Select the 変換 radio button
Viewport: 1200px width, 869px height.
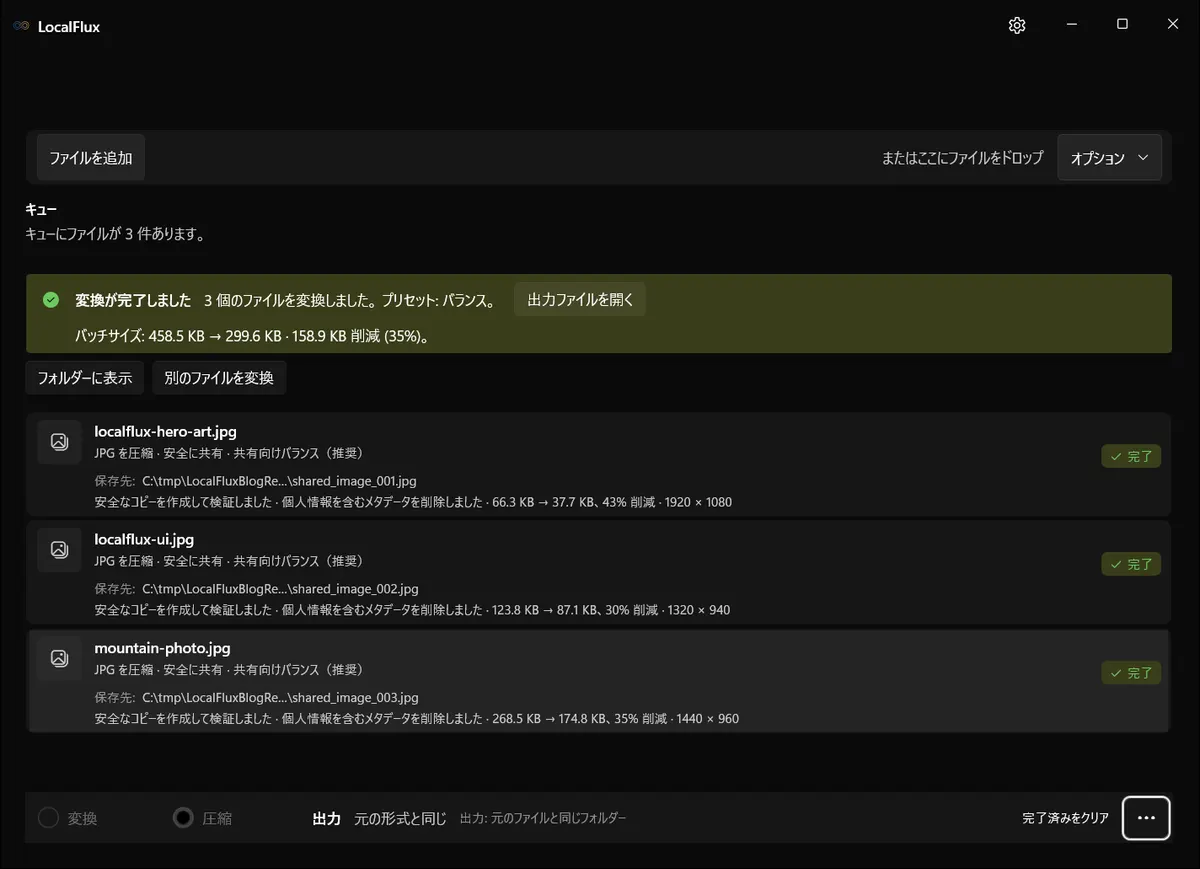48,818
